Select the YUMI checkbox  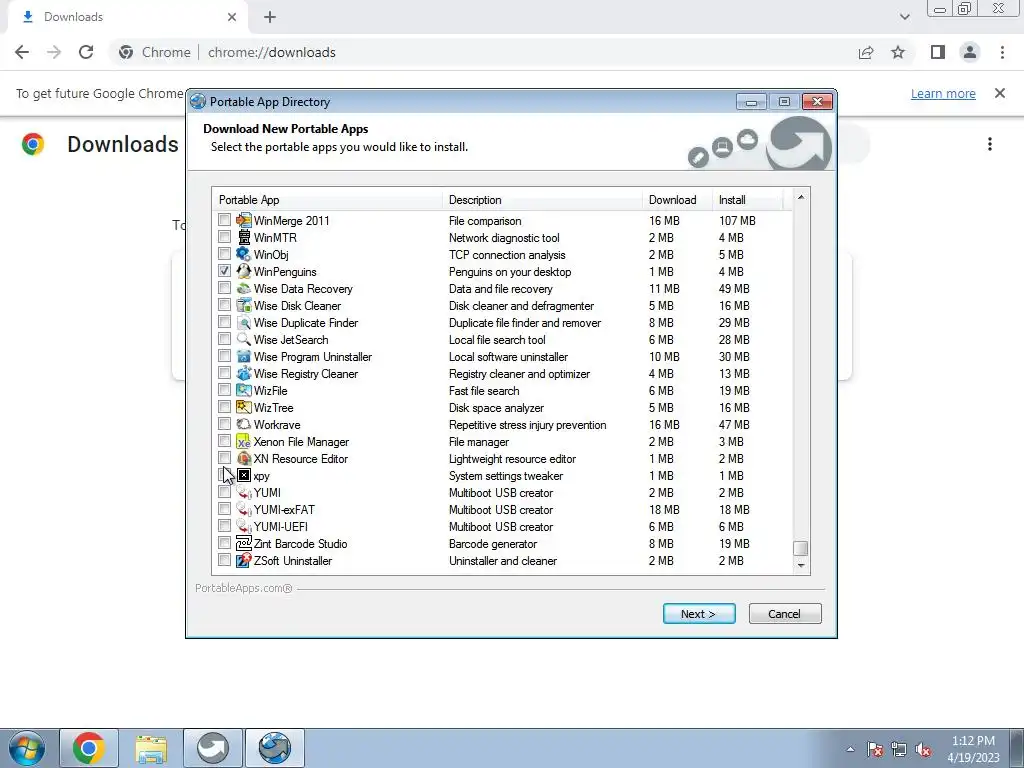click(x=225, y=491)
